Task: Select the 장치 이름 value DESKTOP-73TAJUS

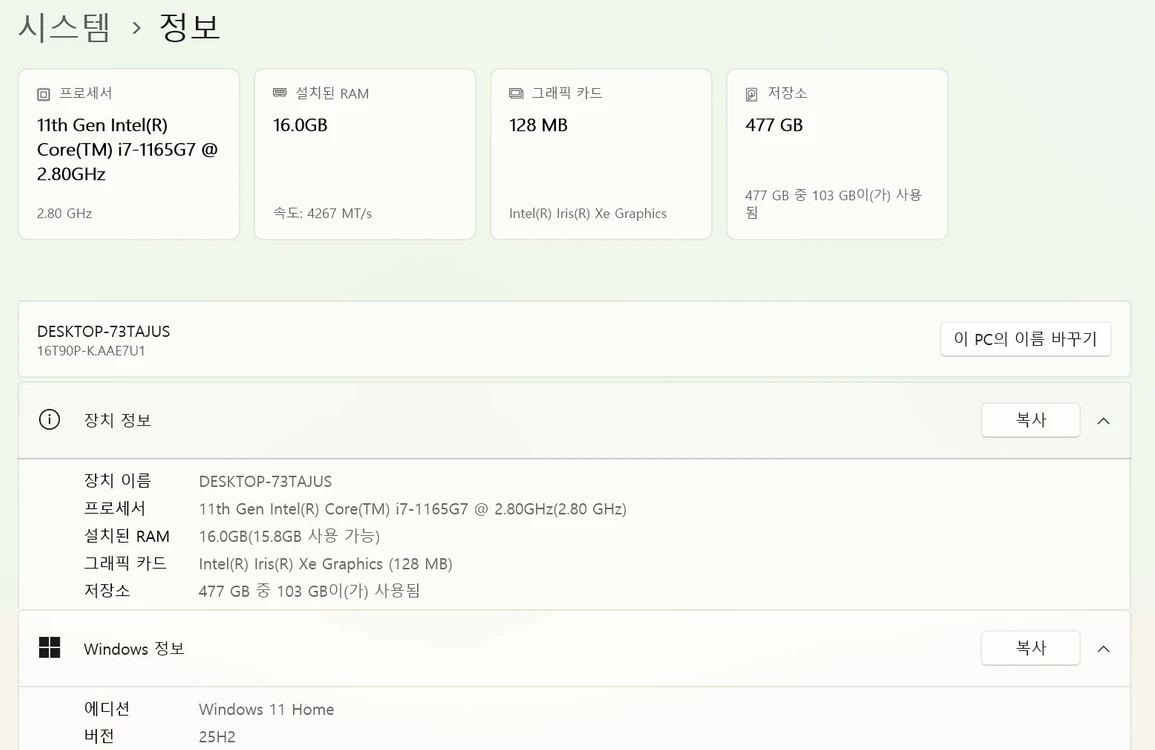Action: (265, 482)
